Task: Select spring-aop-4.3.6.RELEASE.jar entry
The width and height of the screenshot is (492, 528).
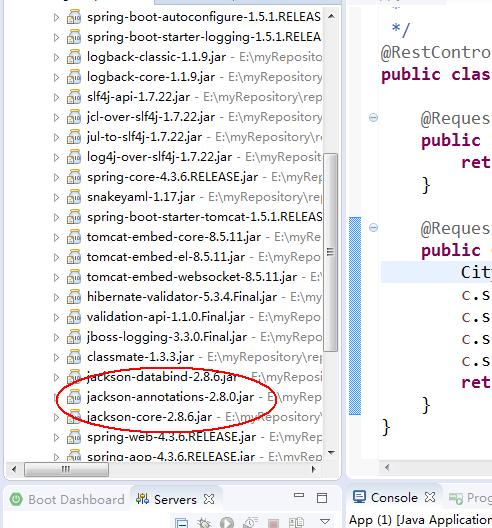Action: 171,456
